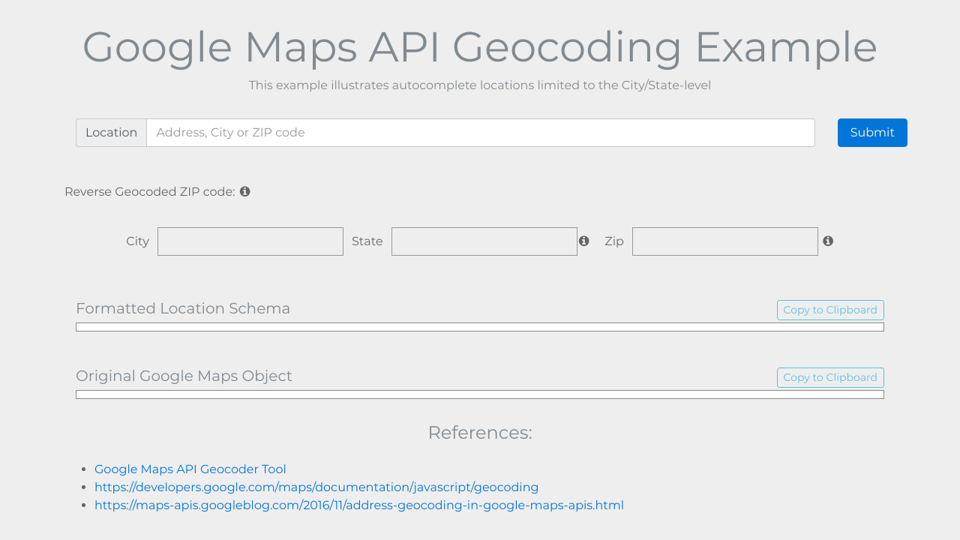Viewport: 960px width, 540px height.
Task: Click the info icon beside Reverse Geocoded ZIP code
Action: 245,191
